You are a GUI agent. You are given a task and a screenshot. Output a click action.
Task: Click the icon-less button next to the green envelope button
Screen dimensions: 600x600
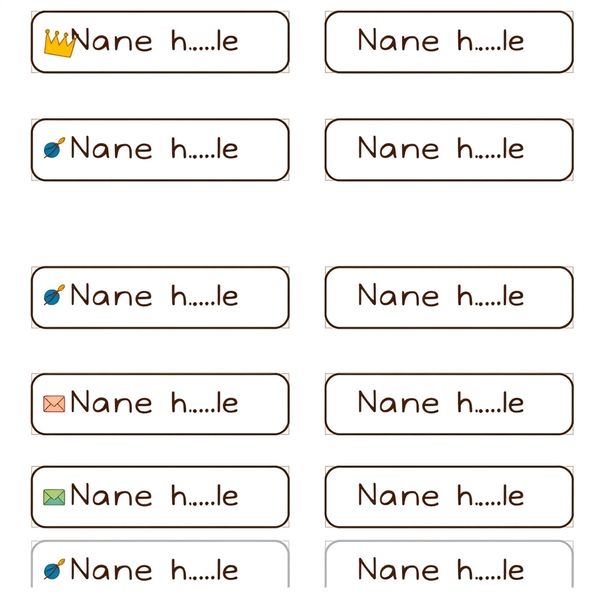pos(449,496)
